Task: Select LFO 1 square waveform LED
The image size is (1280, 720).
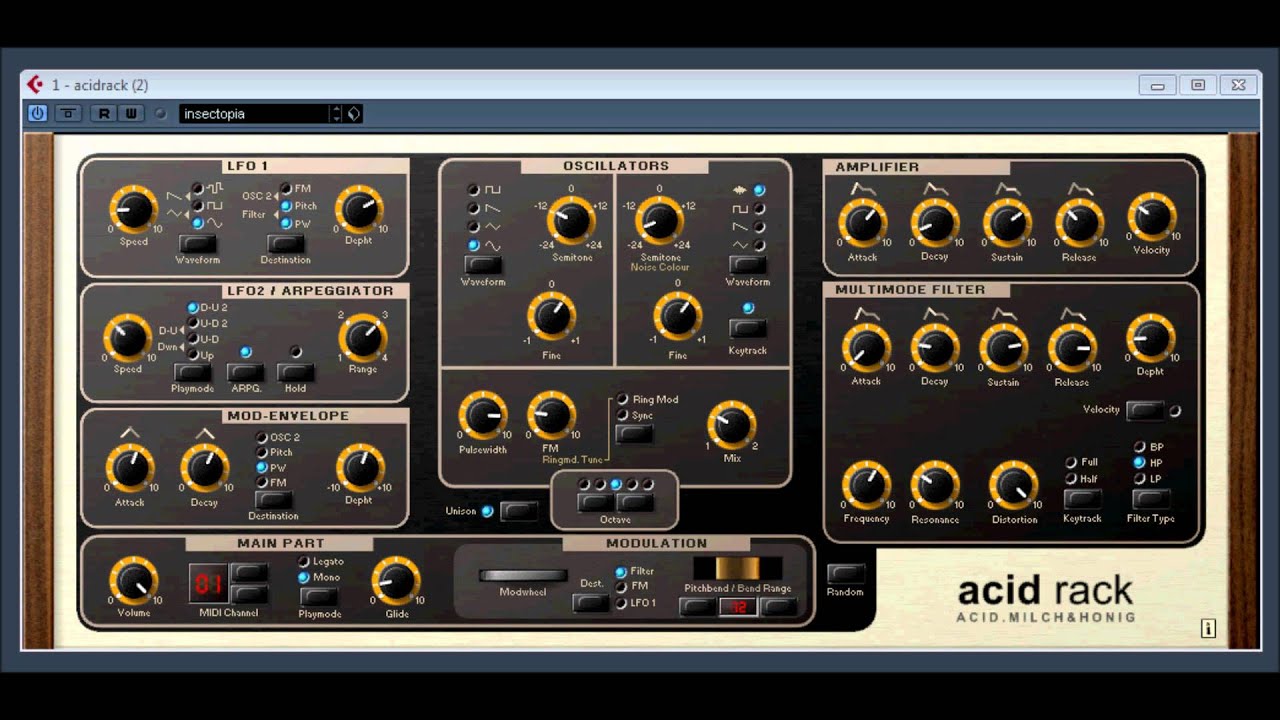Action: click(197, 205)
